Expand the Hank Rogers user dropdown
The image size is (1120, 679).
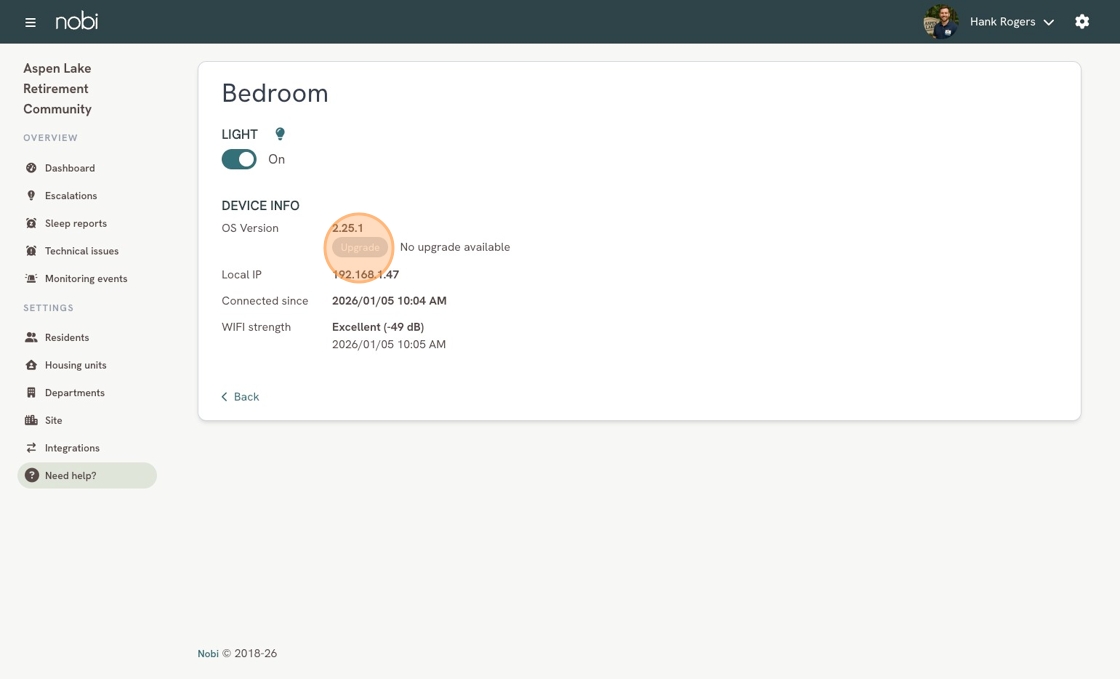[1048, 22]
